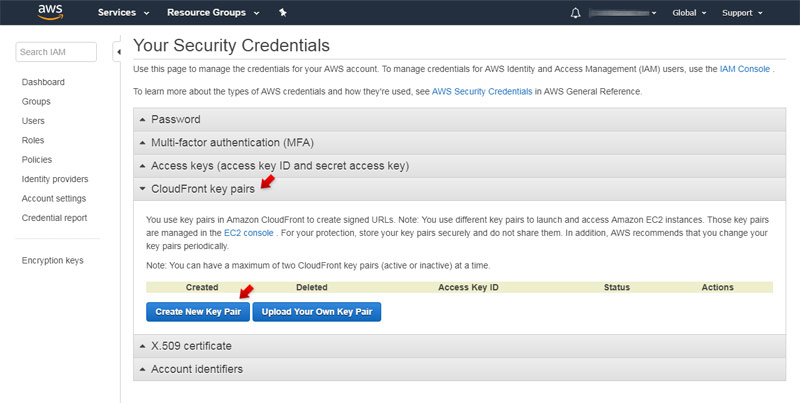Go to Dashboard in sidebar

(43, 82)
